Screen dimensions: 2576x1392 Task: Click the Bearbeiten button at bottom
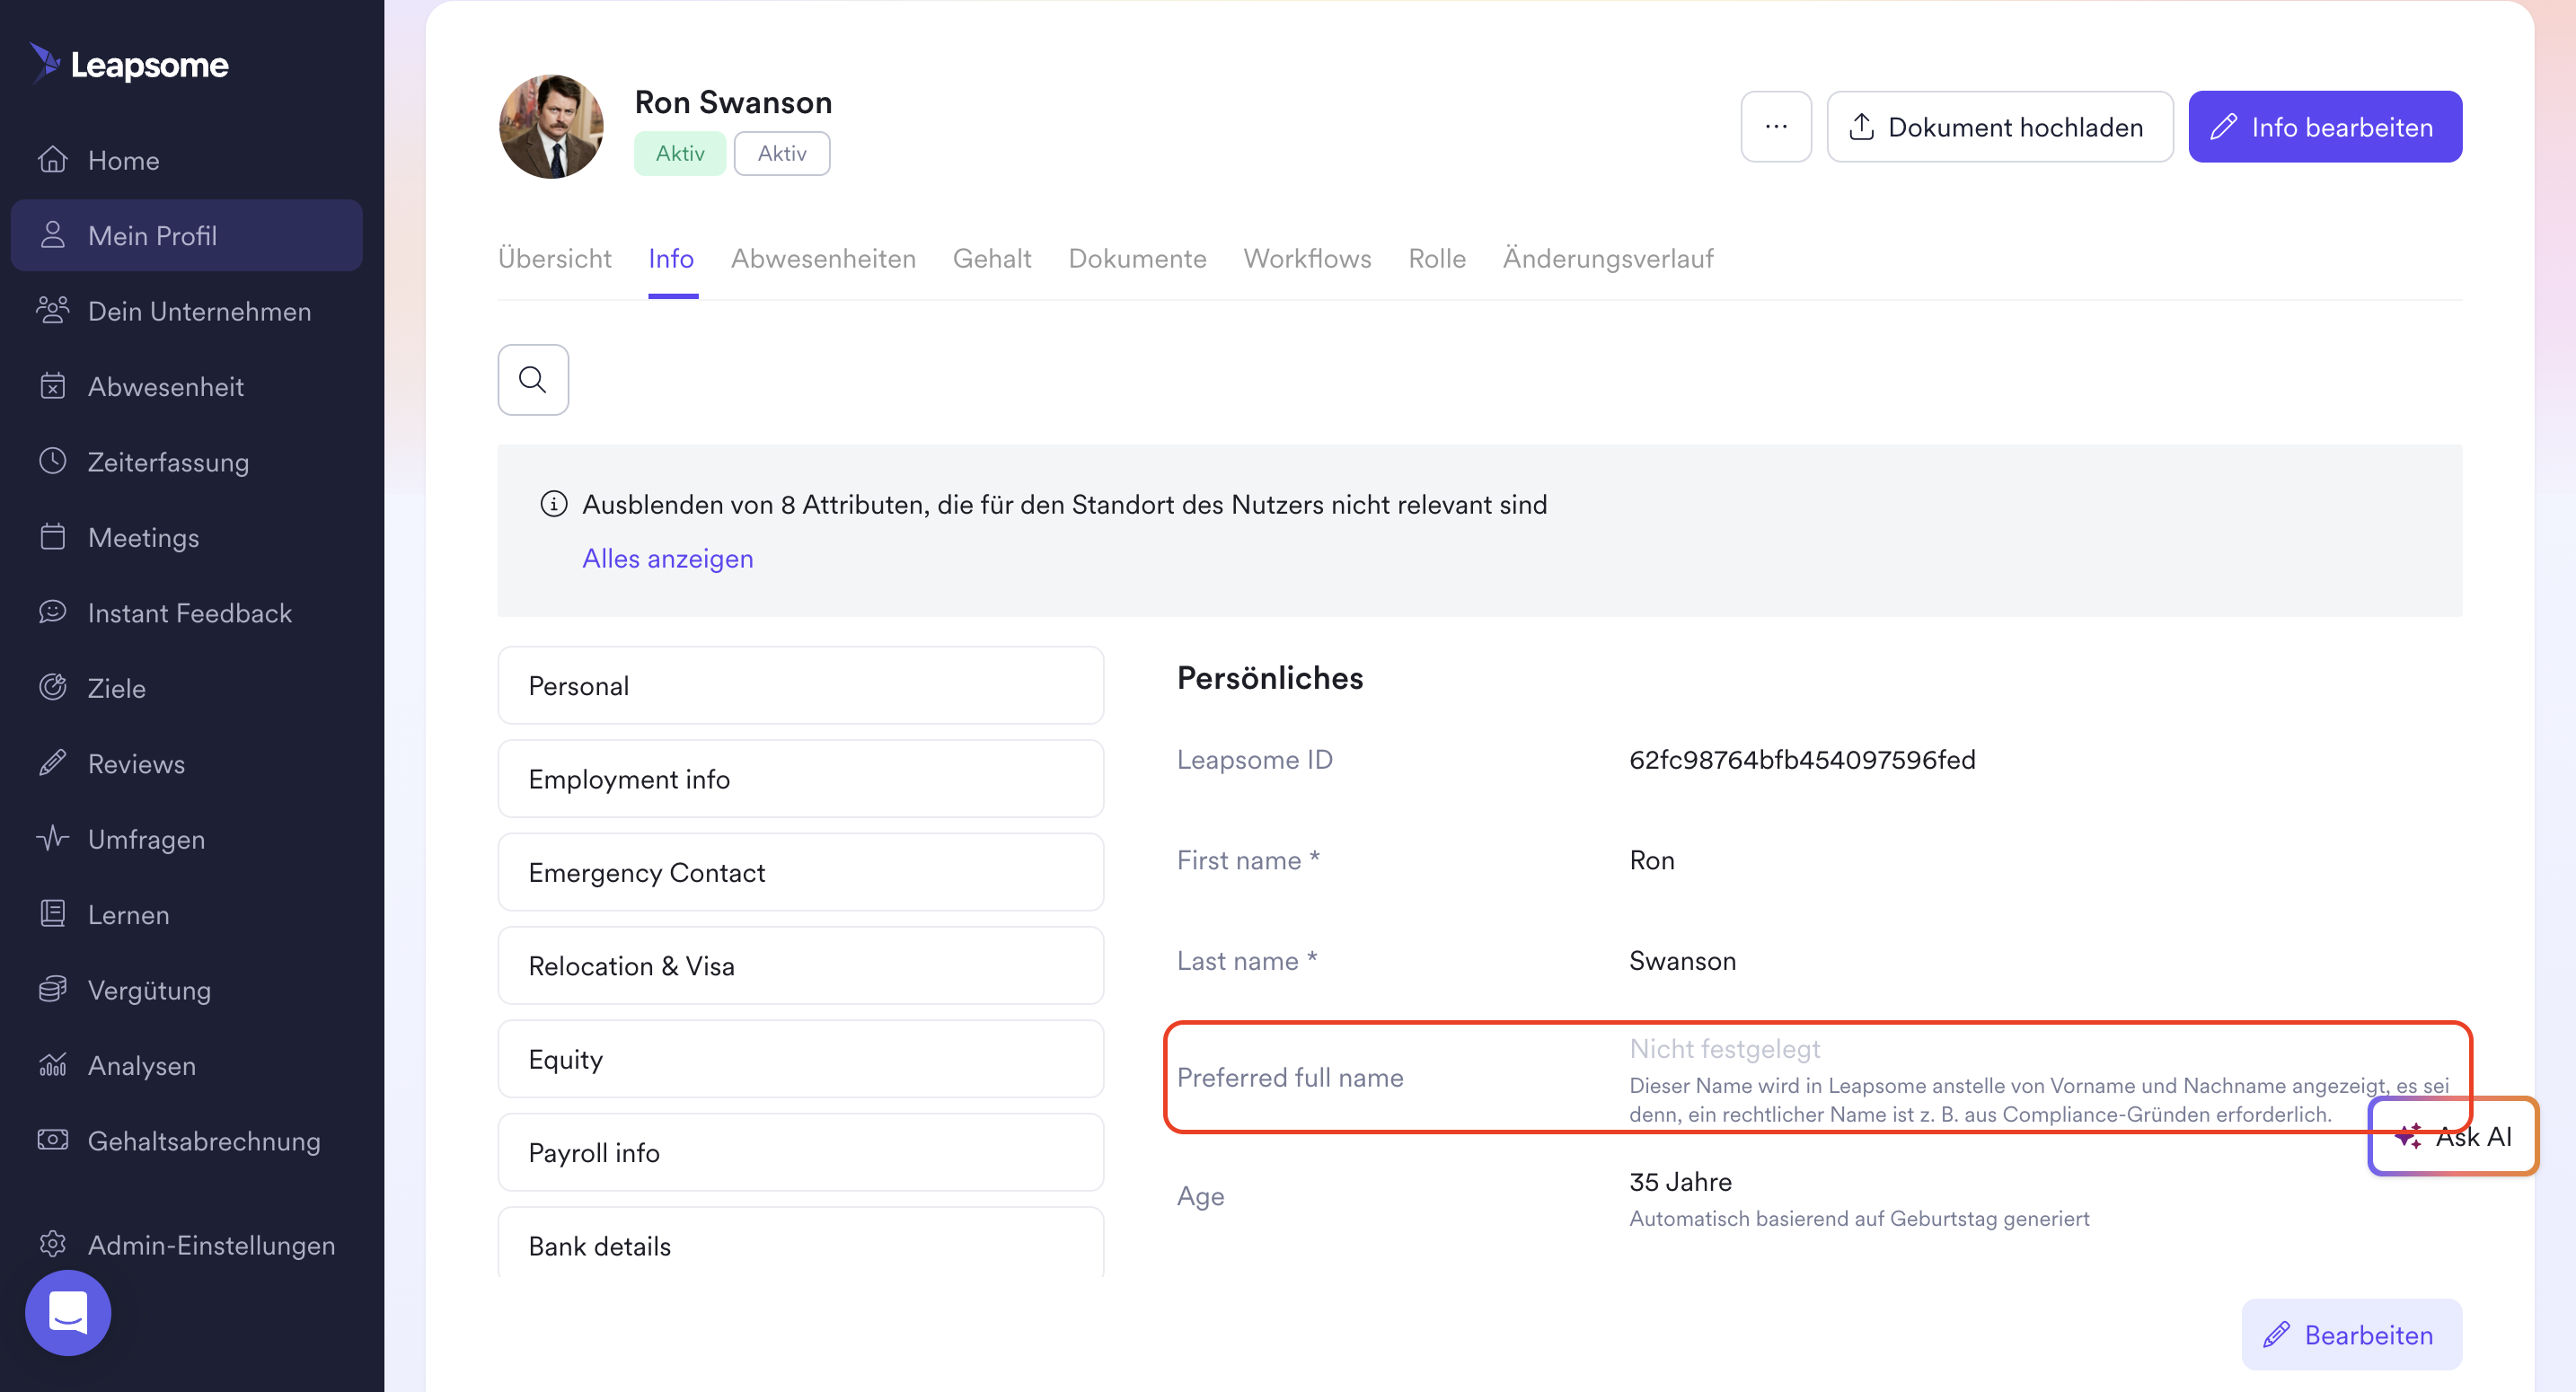(x=2351, y=1335)
